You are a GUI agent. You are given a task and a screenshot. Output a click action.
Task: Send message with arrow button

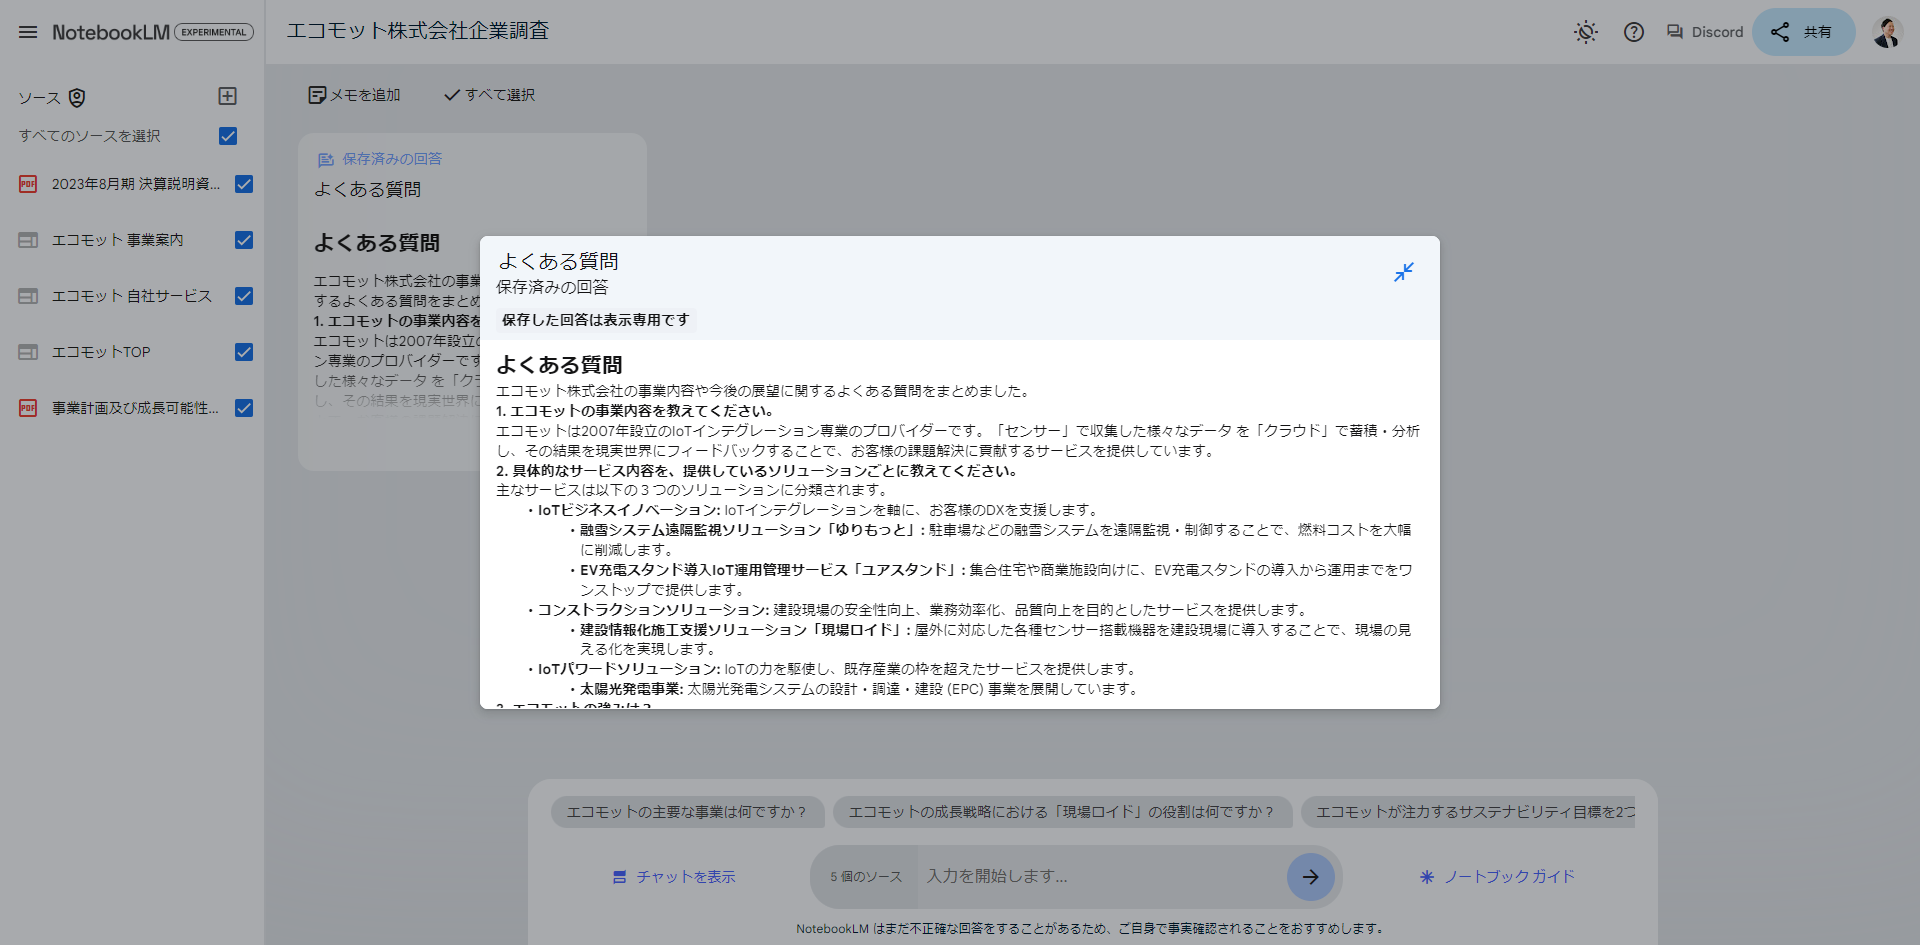coord(1310,877)
